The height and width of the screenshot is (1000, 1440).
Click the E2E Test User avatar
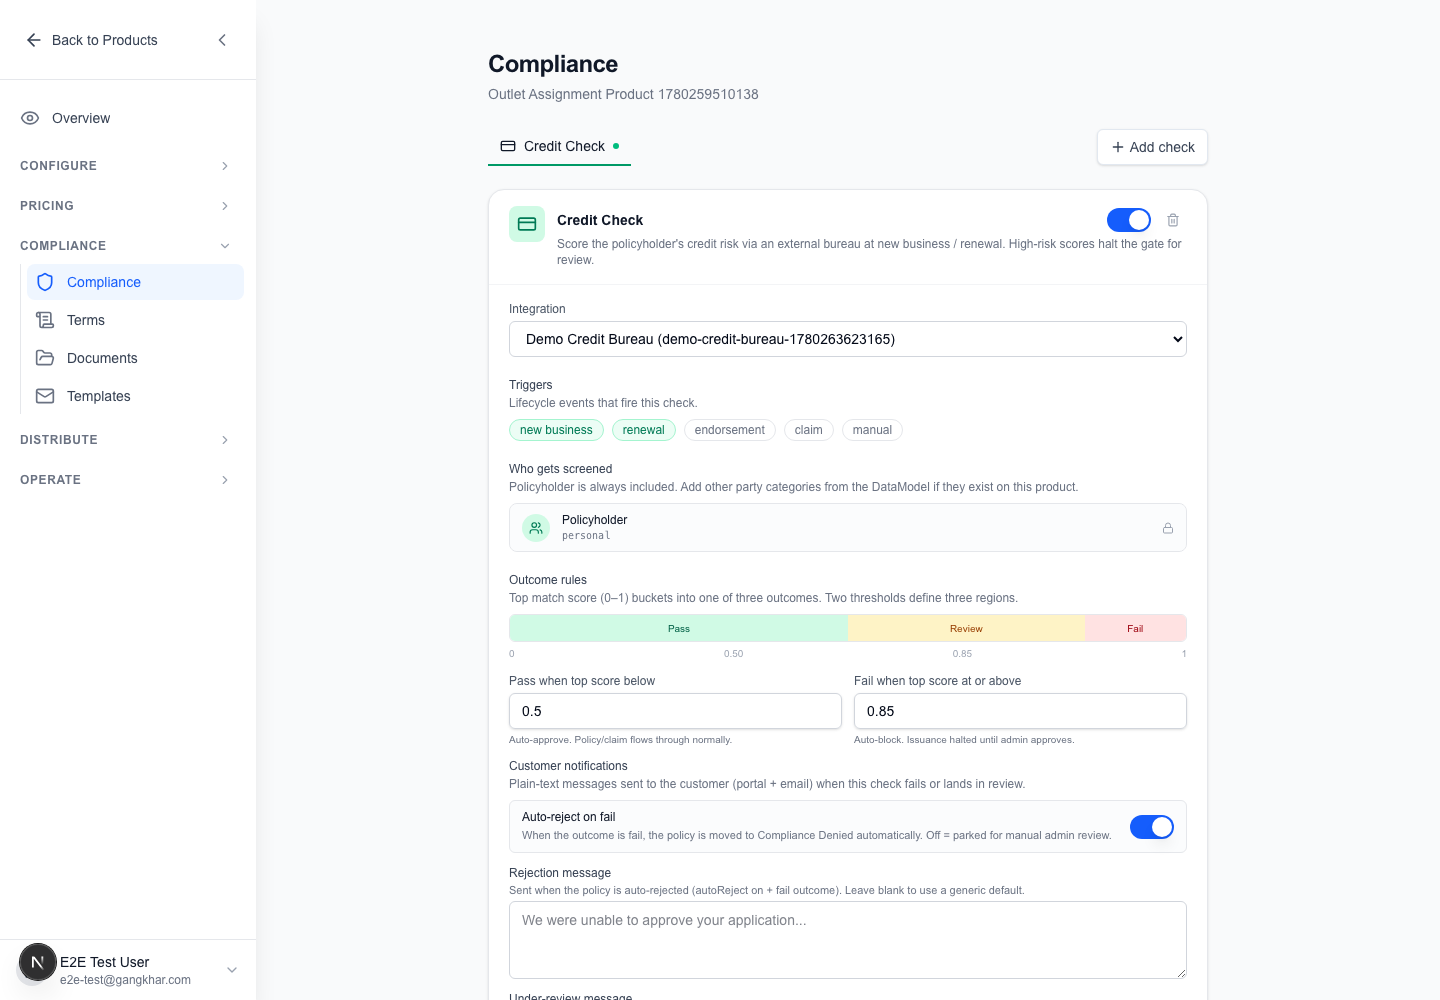[38, 963]
